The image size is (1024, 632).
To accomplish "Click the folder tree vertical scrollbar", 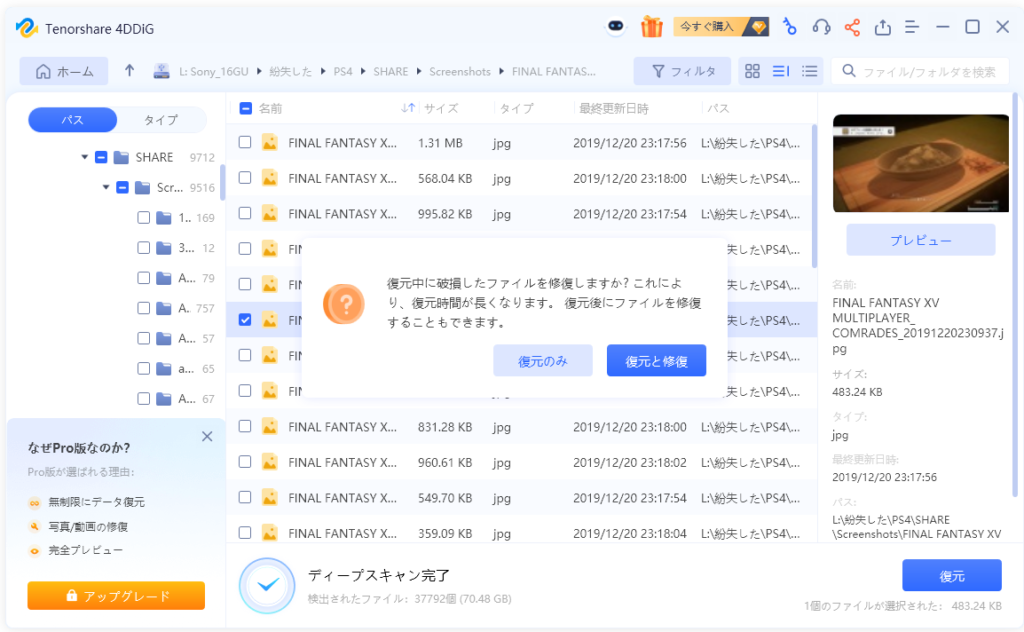I will pyautogui.click(x=223, y=182).
